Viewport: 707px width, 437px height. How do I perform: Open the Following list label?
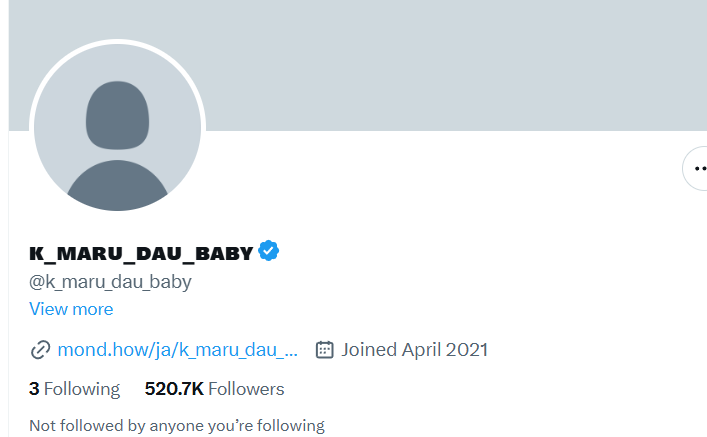(x=82, y=389)
